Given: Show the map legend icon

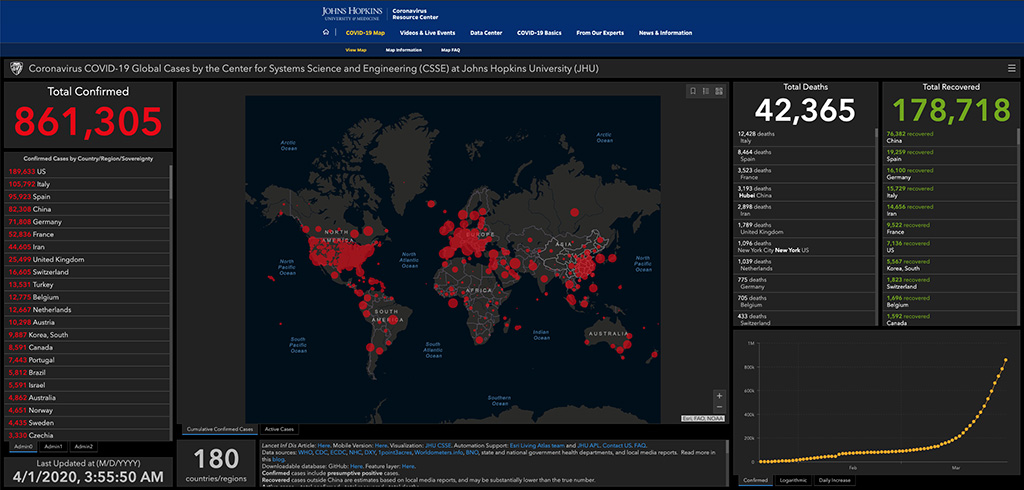Looking at the screenshot, I should [706, 91].
